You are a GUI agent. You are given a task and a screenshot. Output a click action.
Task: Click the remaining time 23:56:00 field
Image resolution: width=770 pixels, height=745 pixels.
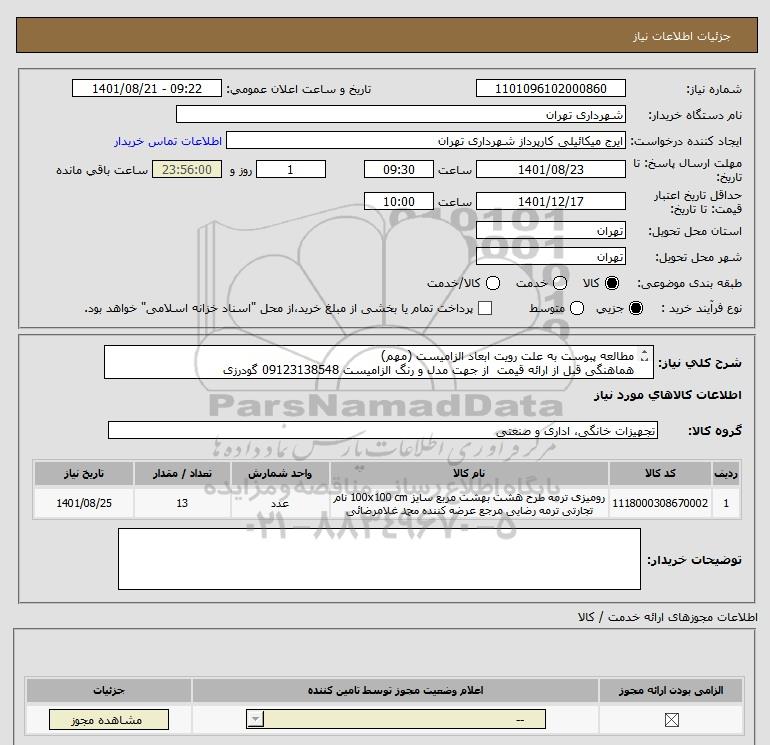187,169
